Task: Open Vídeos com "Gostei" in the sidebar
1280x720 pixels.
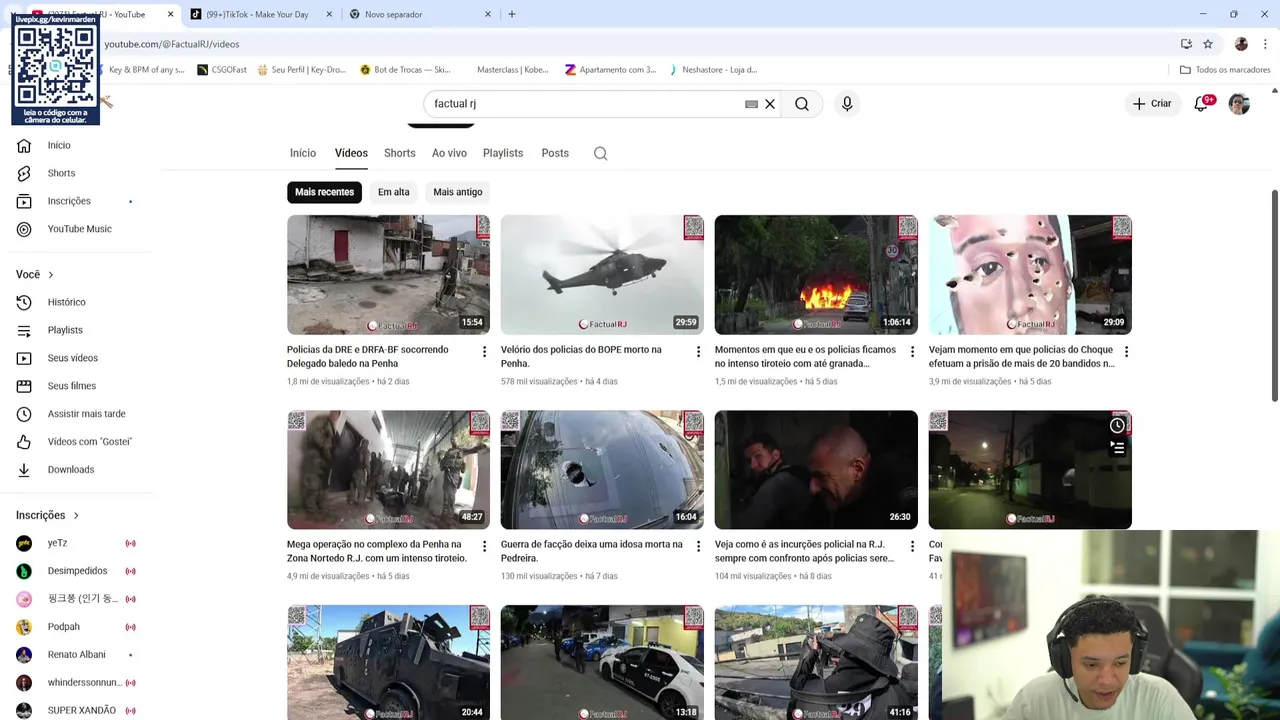Action: point(89,442)
